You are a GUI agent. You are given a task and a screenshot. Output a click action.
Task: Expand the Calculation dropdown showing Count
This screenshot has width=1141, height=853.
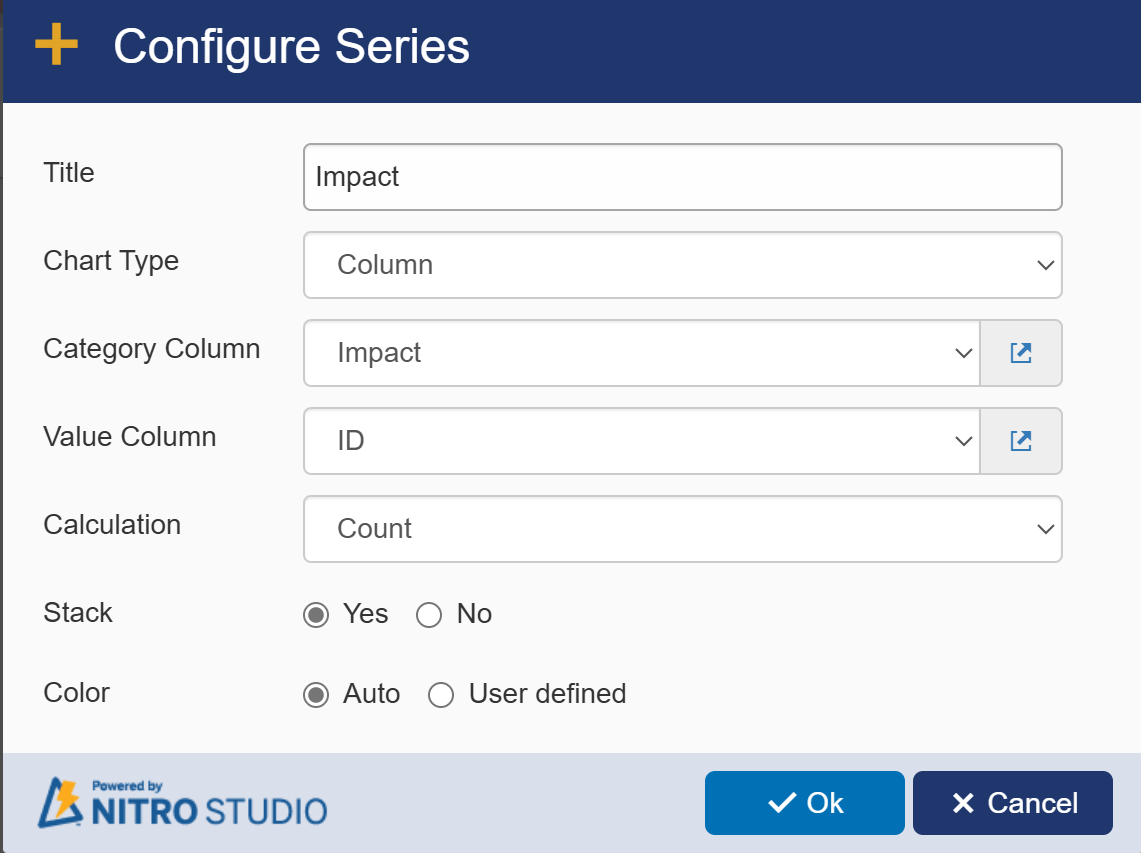tap(683, 529)
